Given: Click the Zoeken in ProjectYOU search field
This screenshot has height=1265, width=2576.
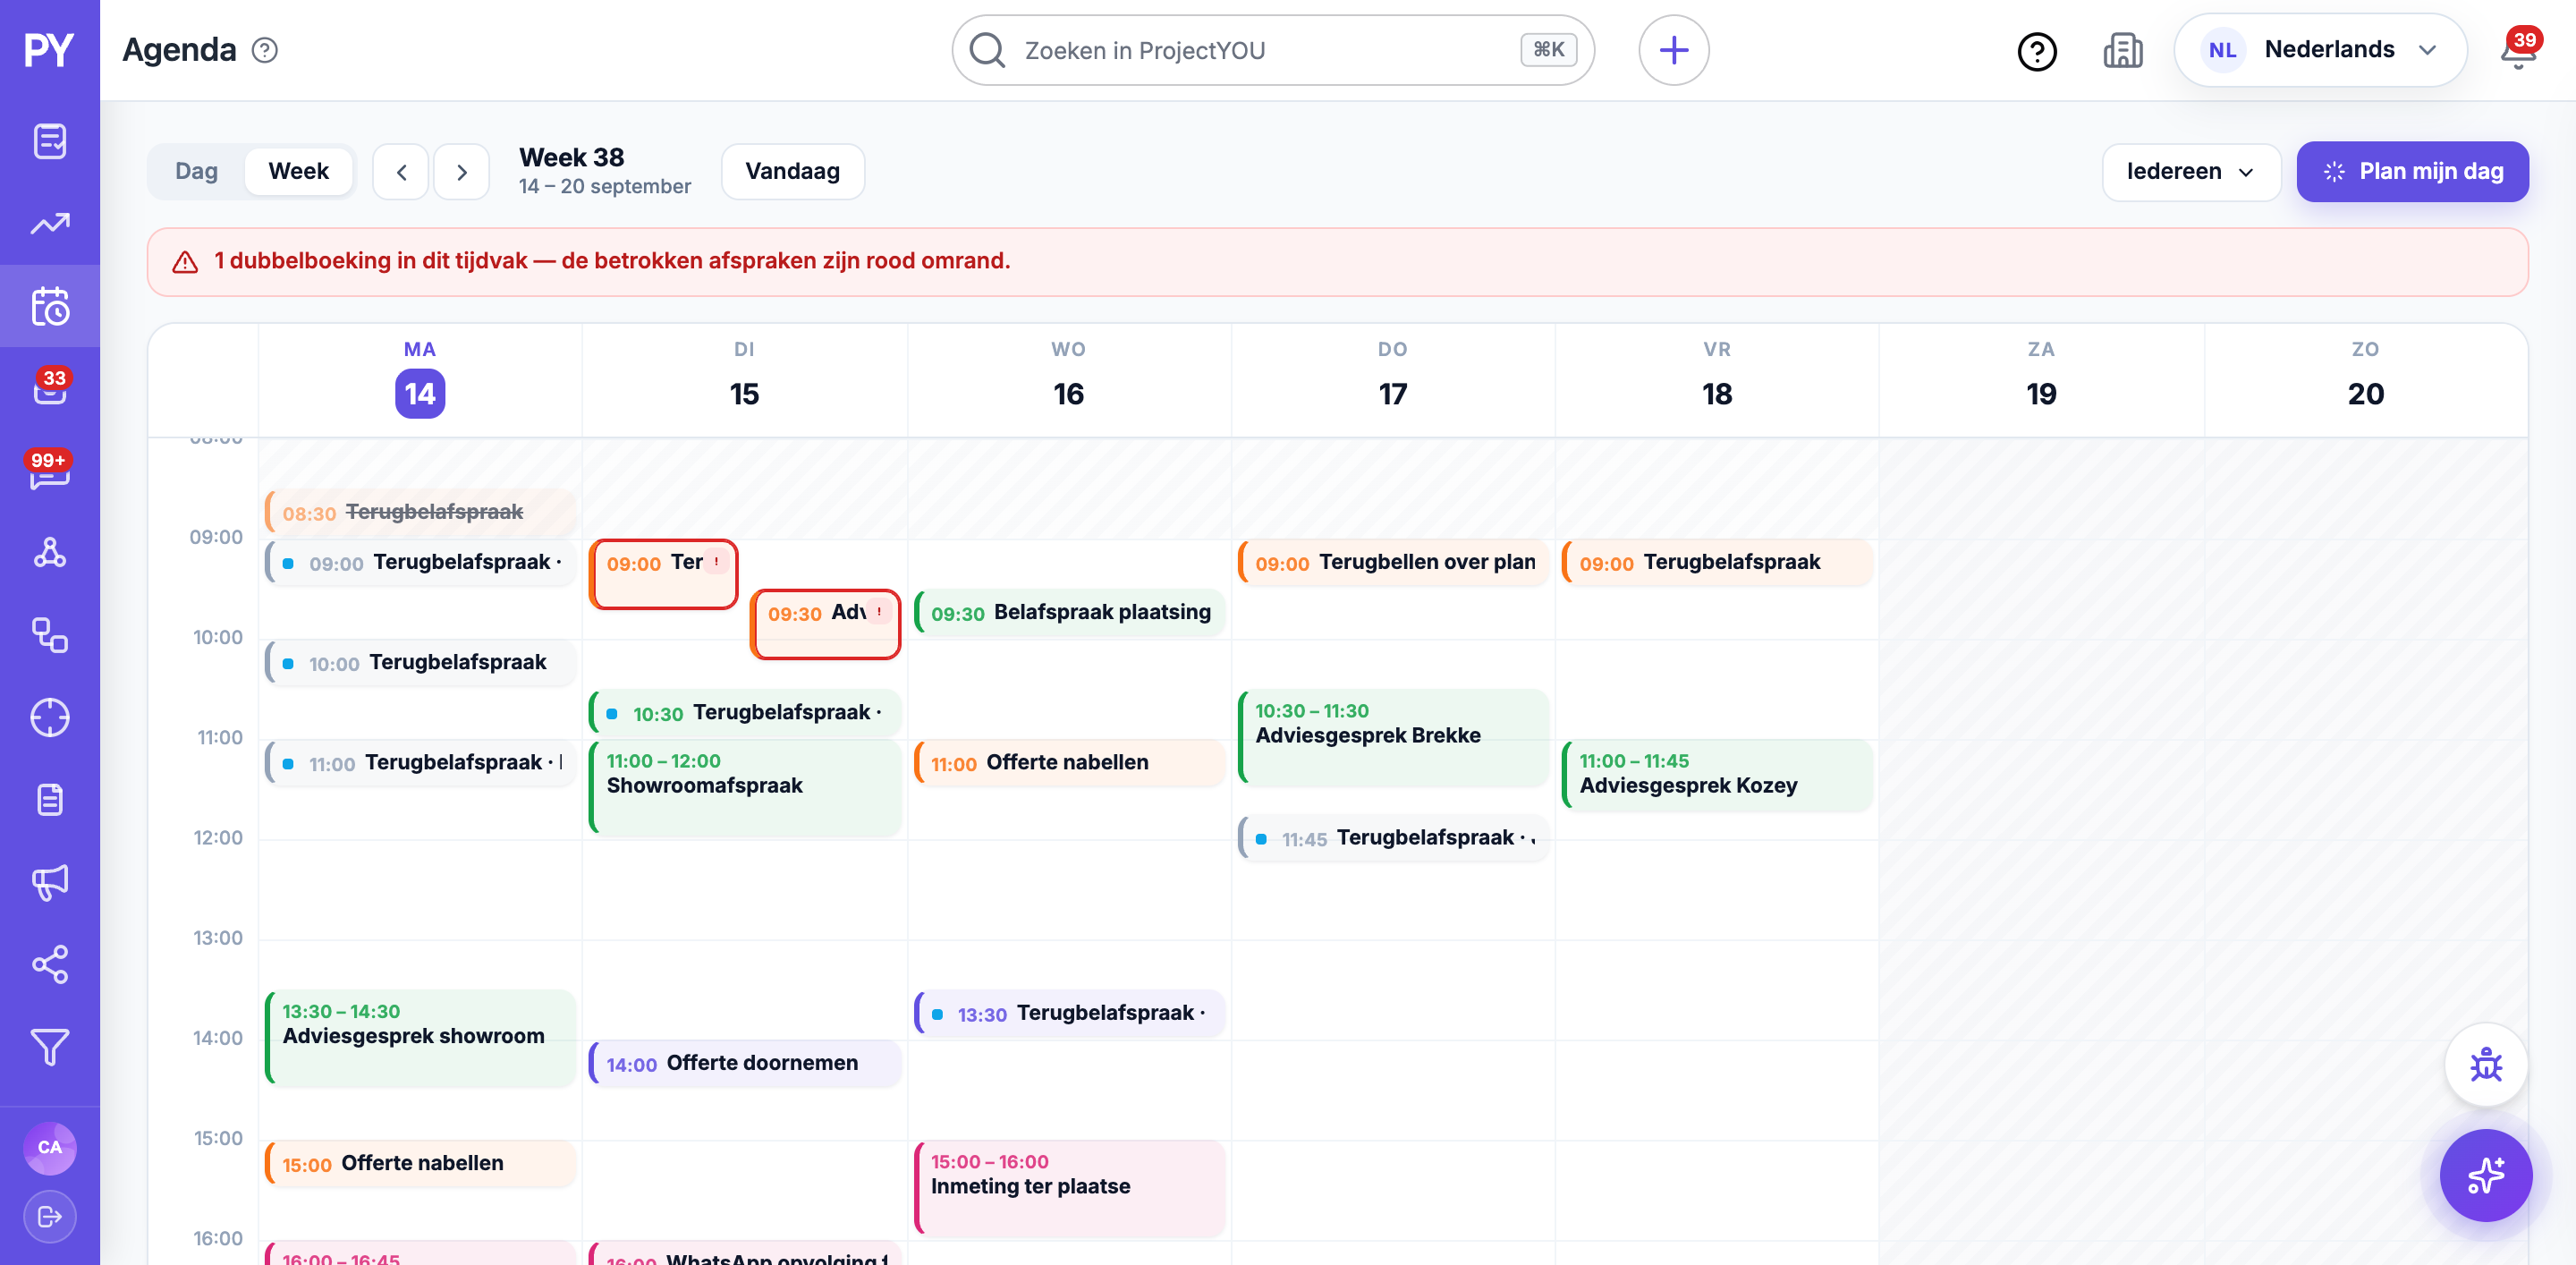Looking at the screenshot, I should pos(1272,50).
